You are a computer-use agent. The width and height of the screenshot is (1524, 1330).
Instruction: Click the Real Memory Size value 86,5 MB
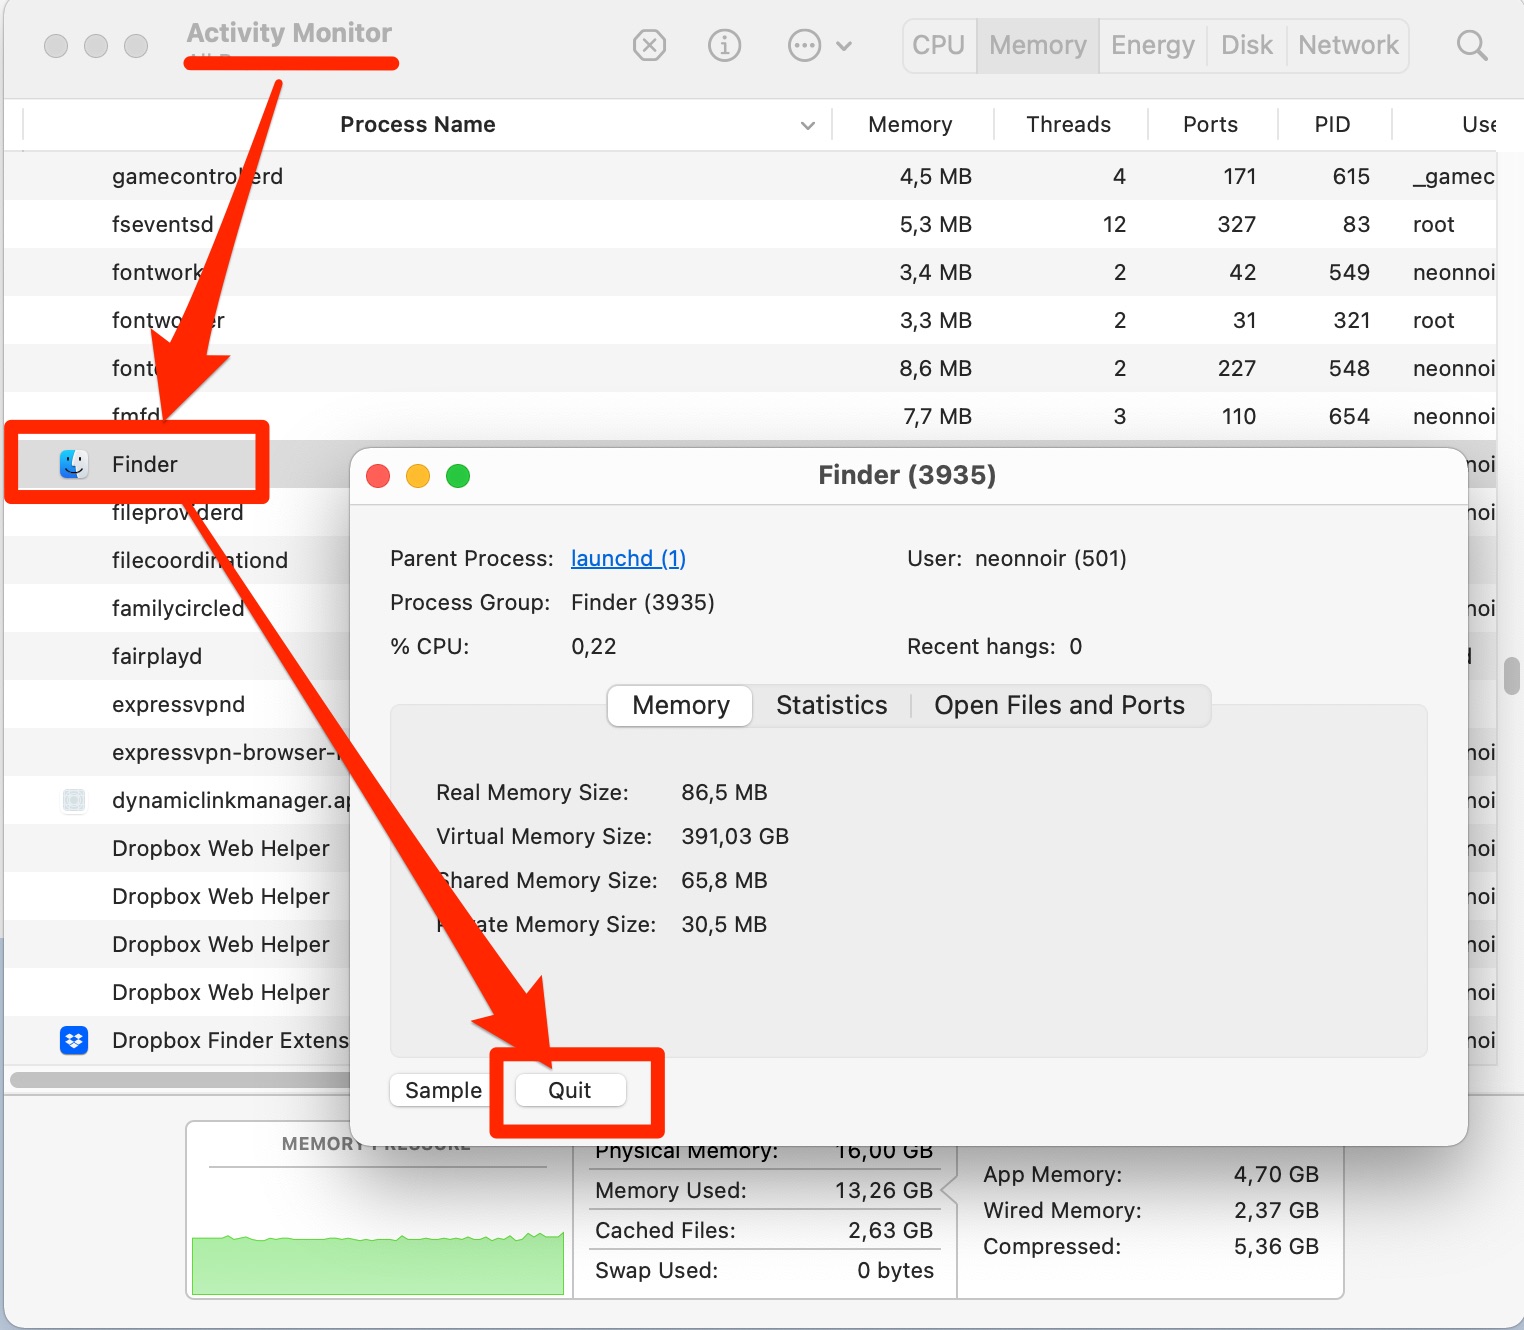pos(724,792)
